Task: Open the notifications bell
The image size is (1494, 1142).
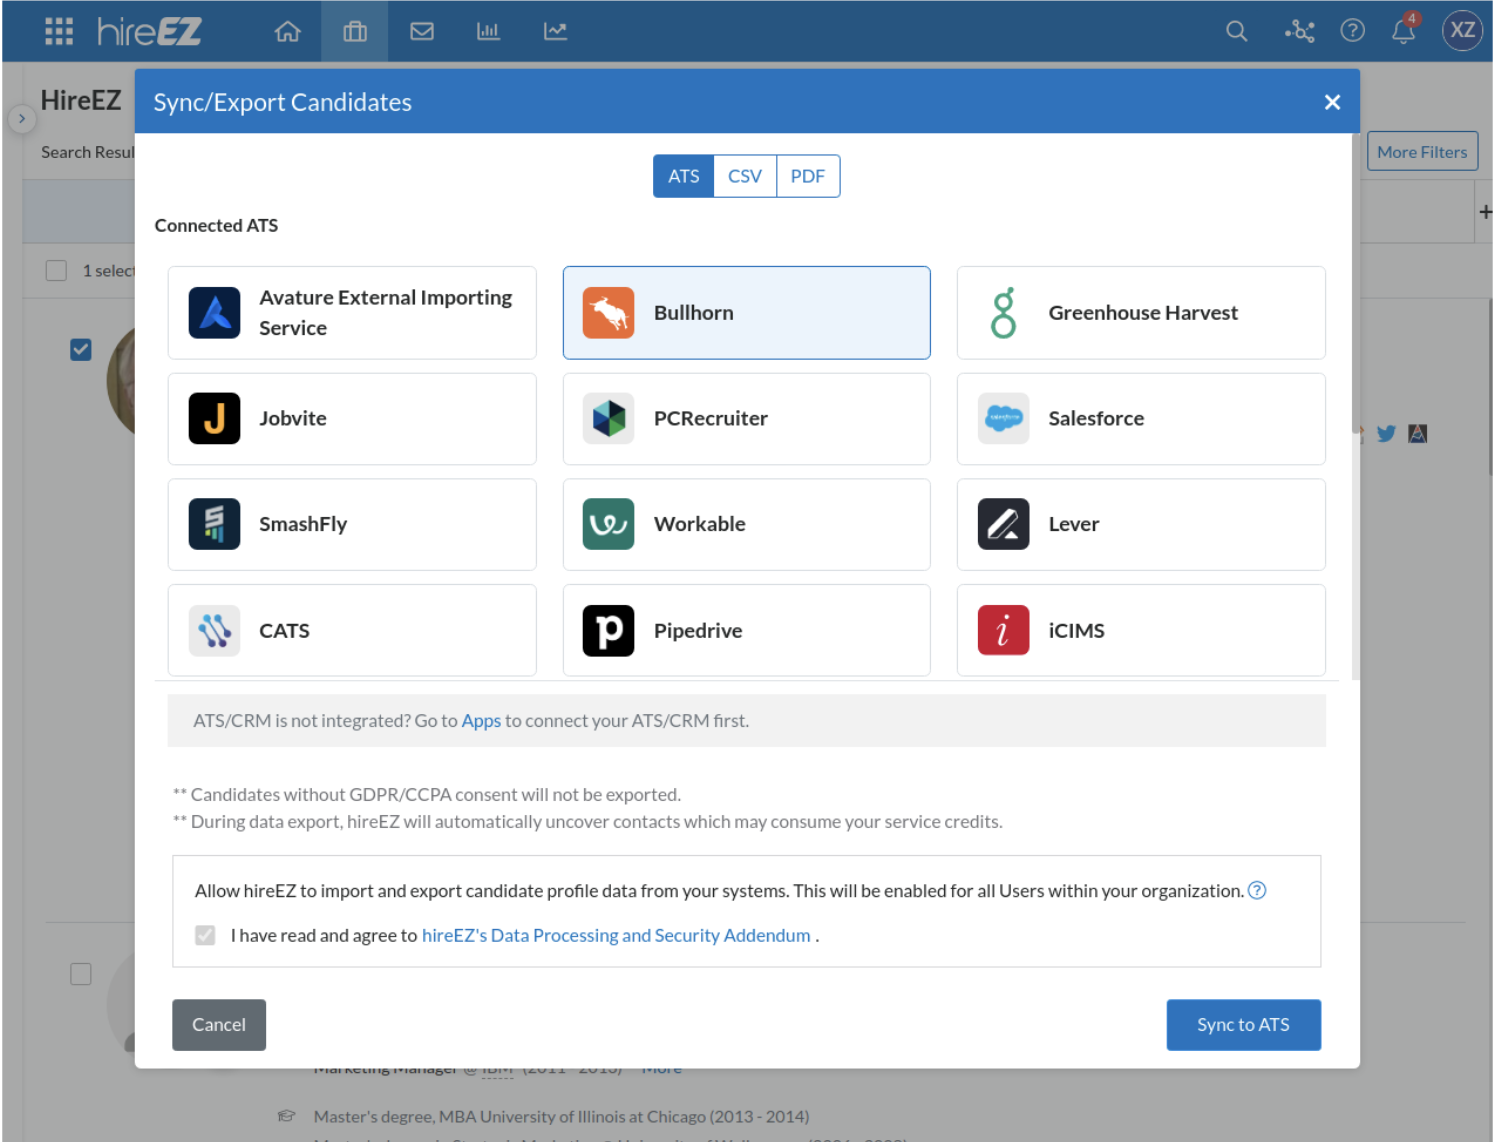Action: pyautogui.click(x=1403, y=32)
